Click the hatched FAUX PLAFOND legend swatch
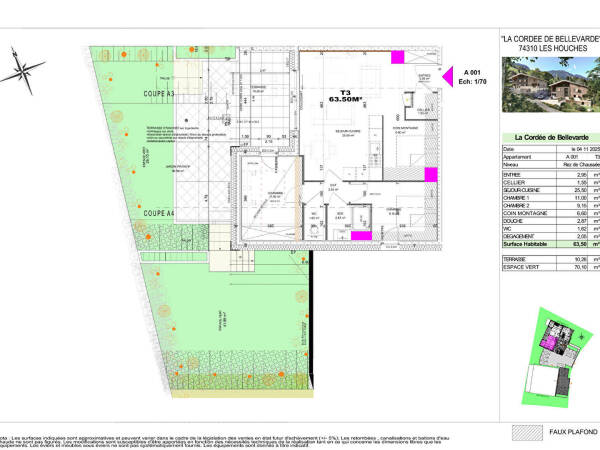This screenshot has height=450, width=600. (x=527, y=432)
